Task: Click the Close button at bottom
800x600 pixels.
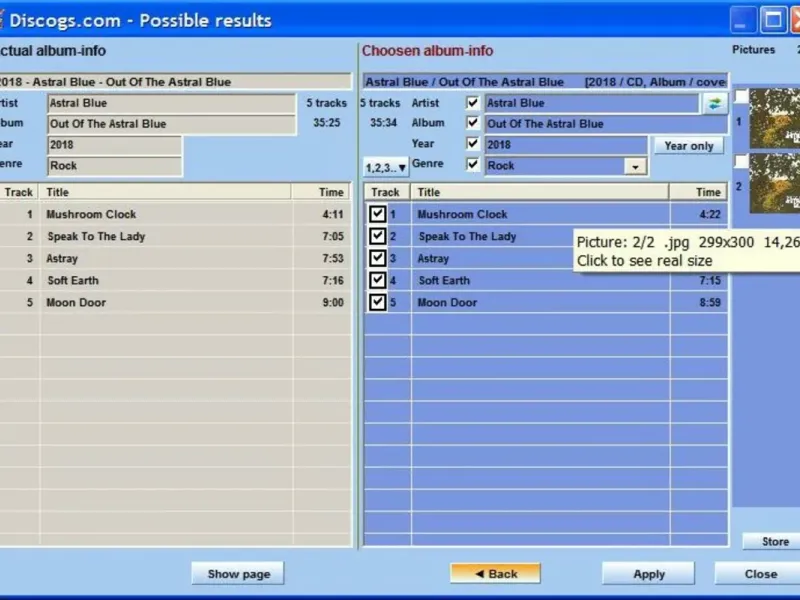Action: [x=760, y=574]
